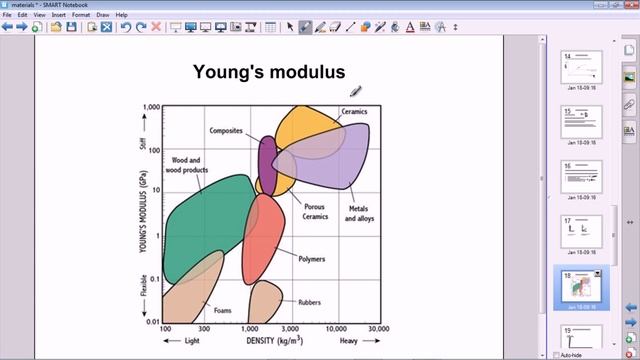Insert a table

click(x=270, y=27)
